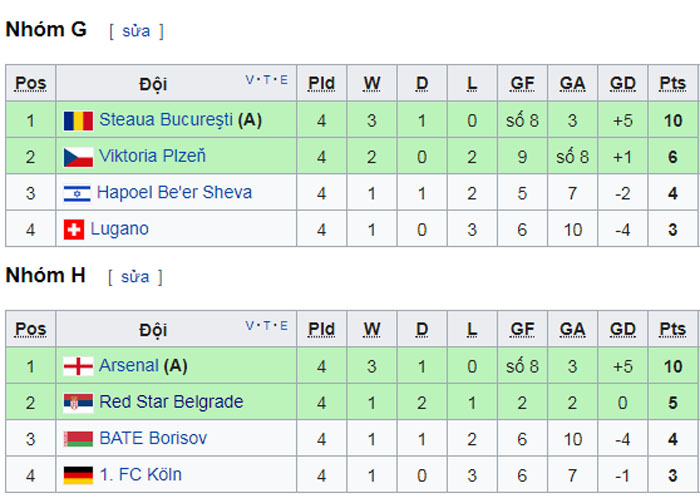Click the Israeli flag beside Hapoel Be'er Sheva
Viewport: 700px width, 498px height.
coord(77,193)
